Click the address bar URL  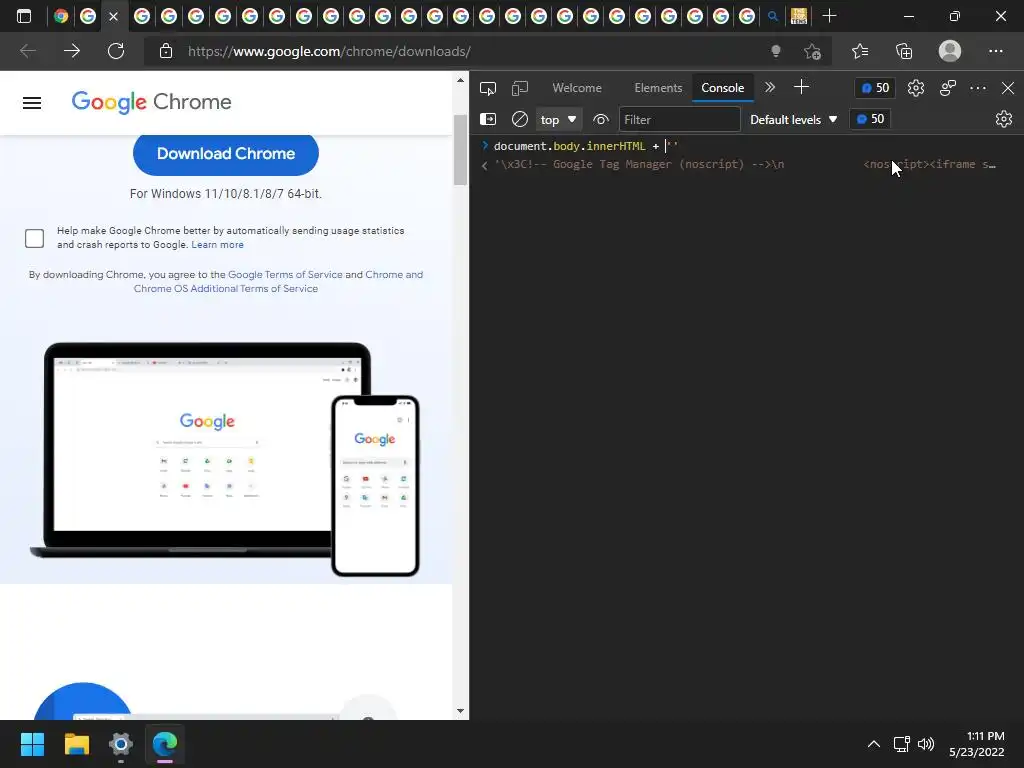coord(329,52)
